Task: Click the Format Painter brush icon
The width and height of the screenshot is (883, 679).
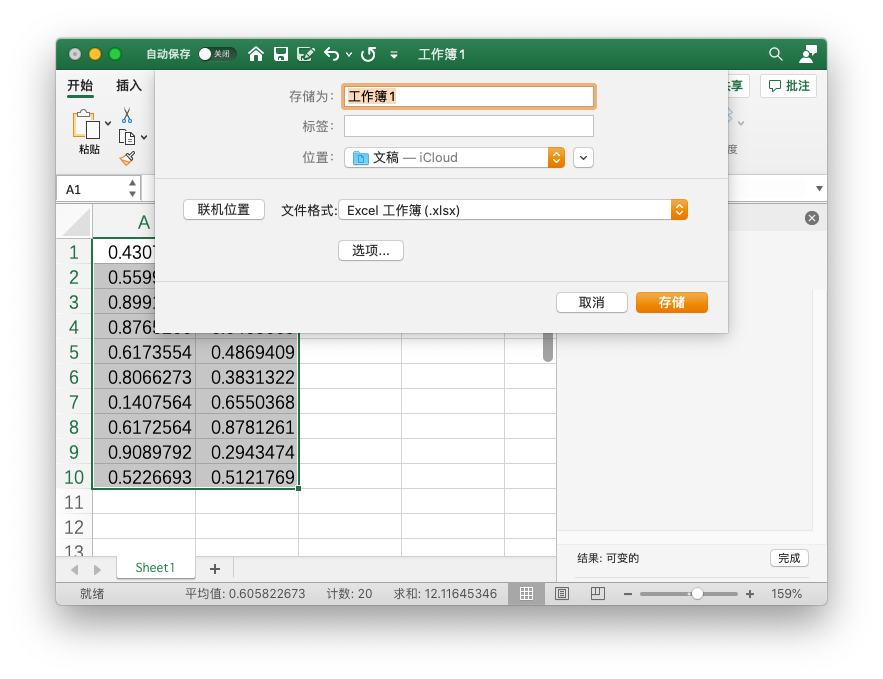Action: click(x=127, y=158)
